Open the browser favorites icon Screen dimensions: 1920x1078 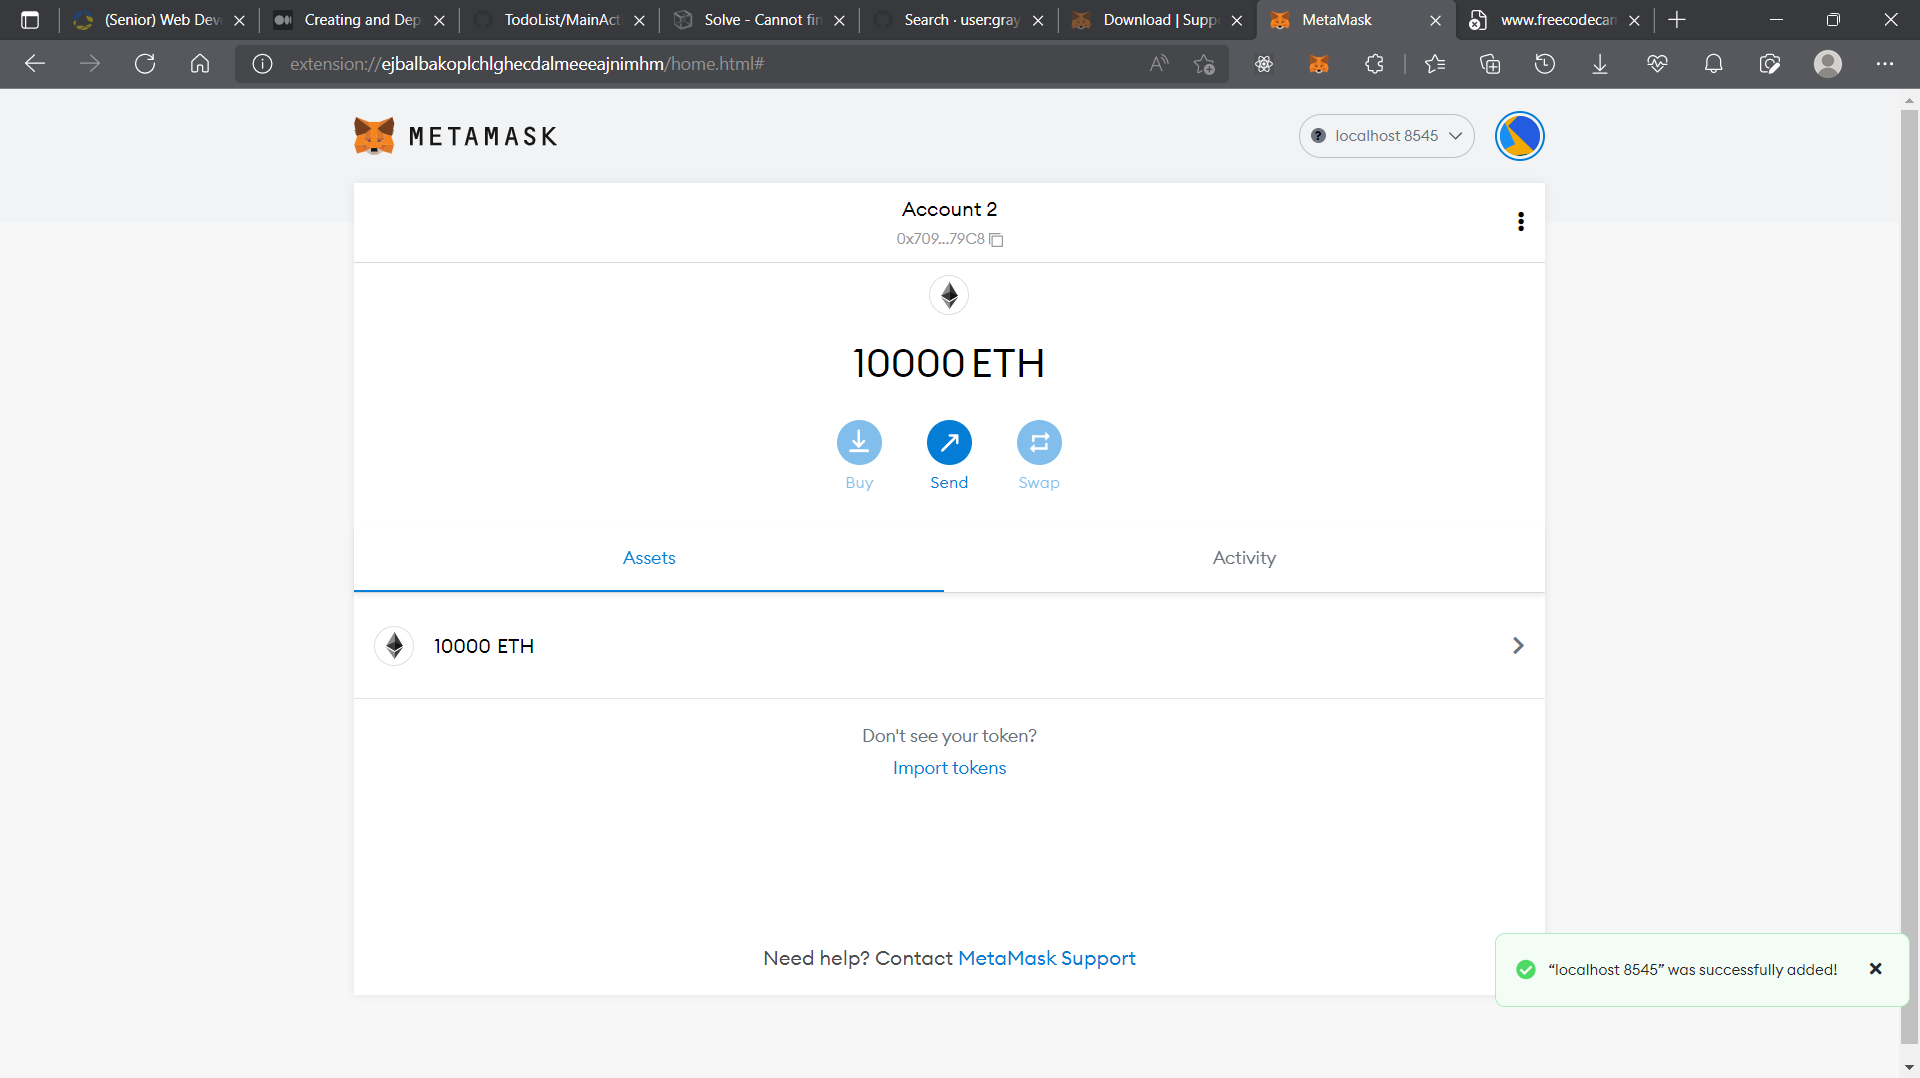1435,64
